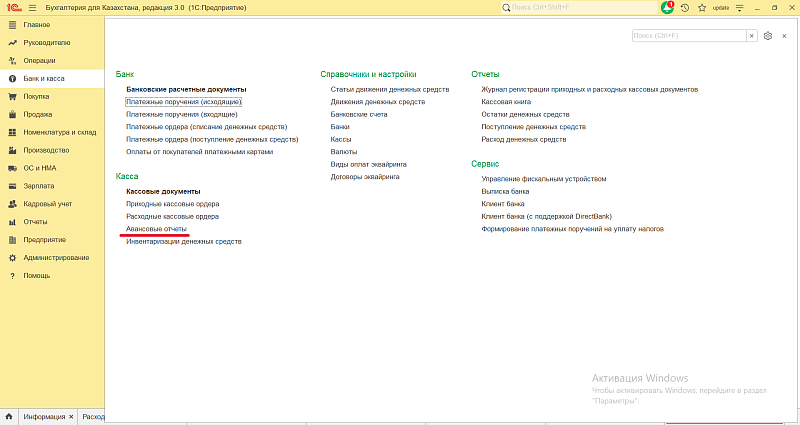This screenshot has height=425, width=800.
Task: Close the function menu panel
Action: pos(784,35)
